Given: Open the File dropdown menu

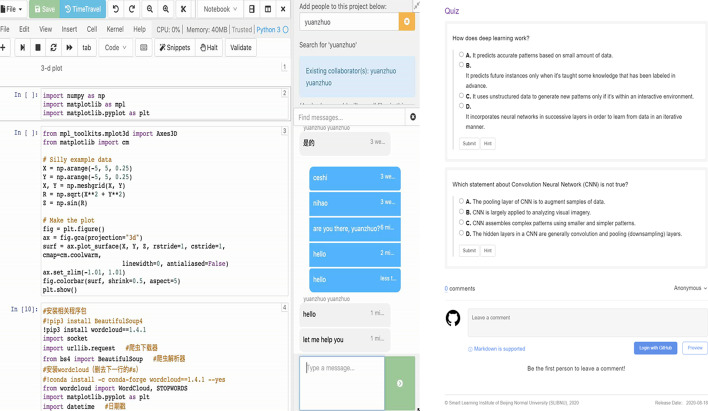Looking at the screenshot, I should click(x=14, y=9).
